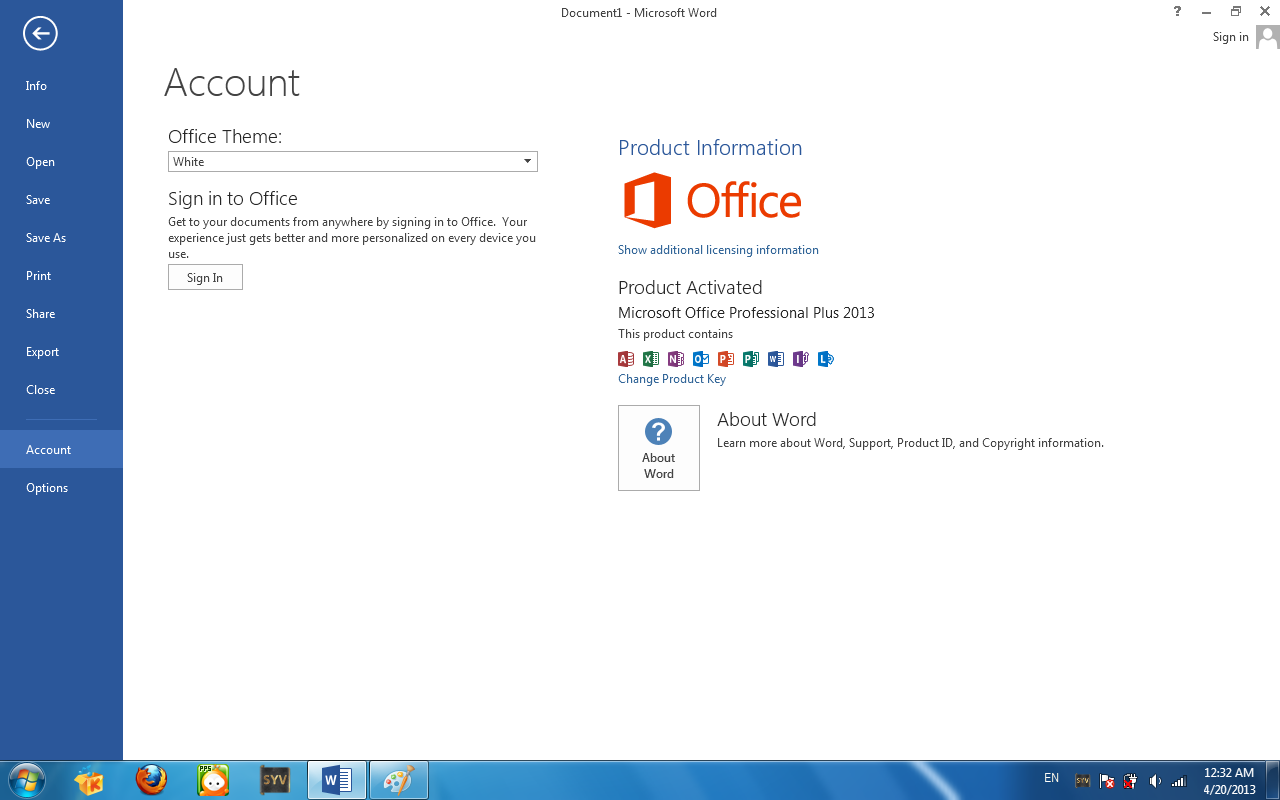
Task: Select the Outlook icon in product contents
Action: pos(701,358)
